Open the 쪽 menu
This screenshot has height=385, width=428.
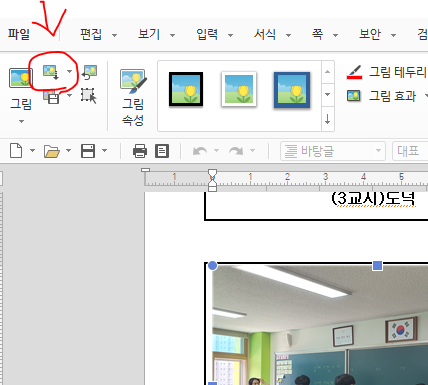317,34
